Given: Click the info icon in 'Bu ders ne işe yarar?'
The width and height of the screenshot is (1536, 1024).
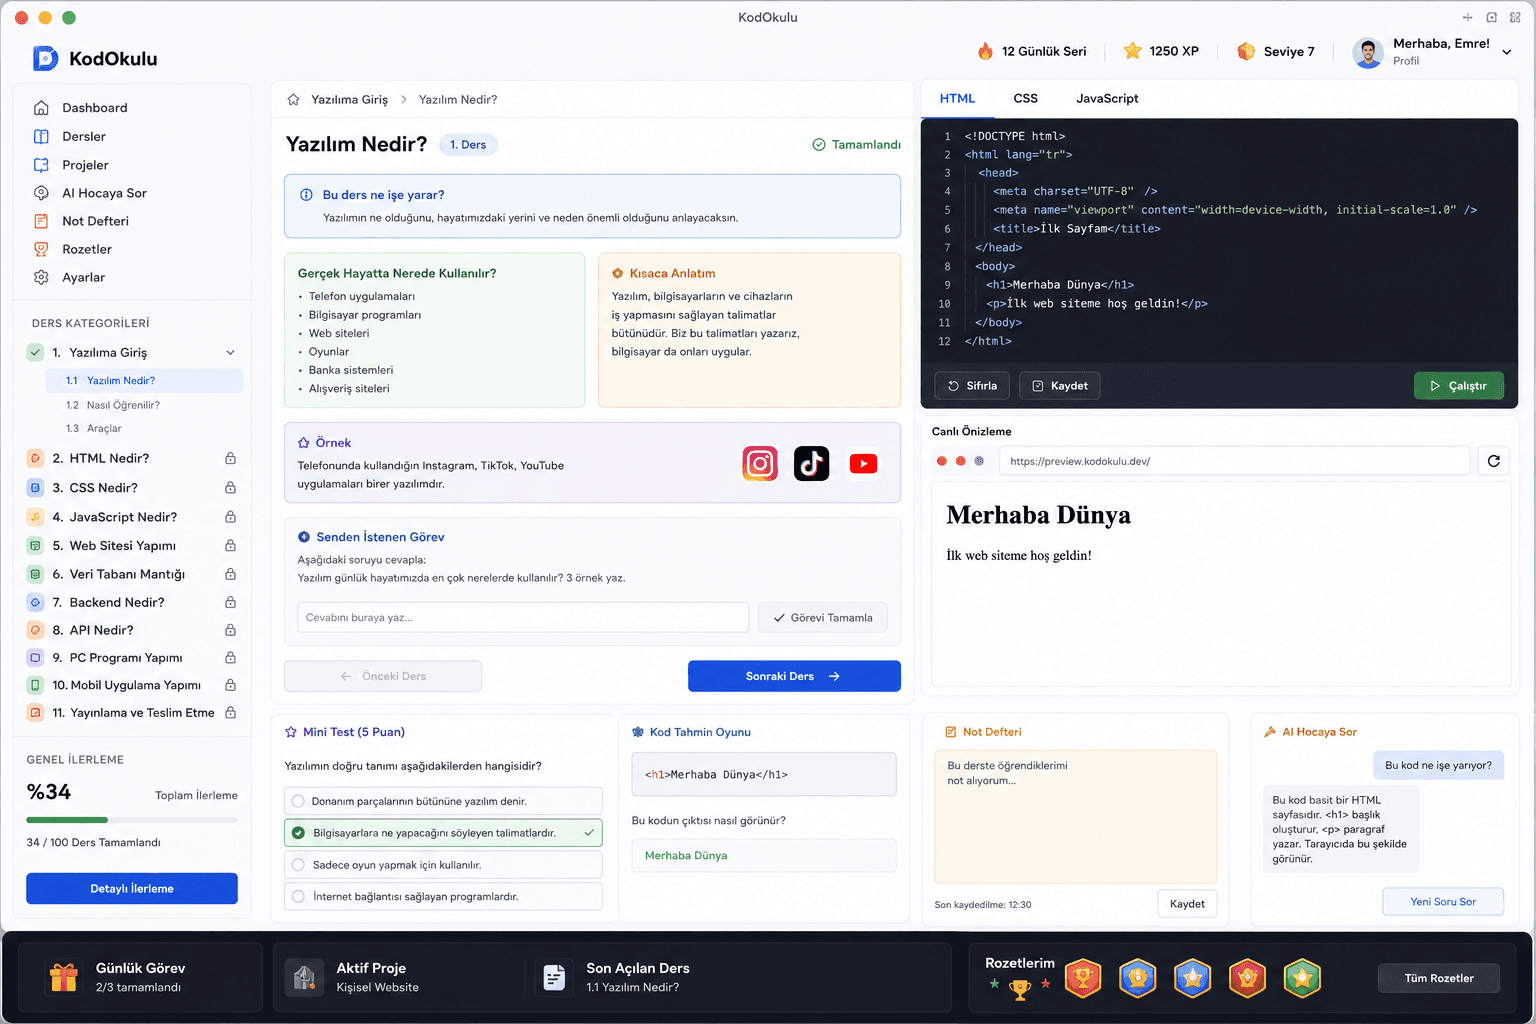Looking at the screenshot, I should (306, 195).
